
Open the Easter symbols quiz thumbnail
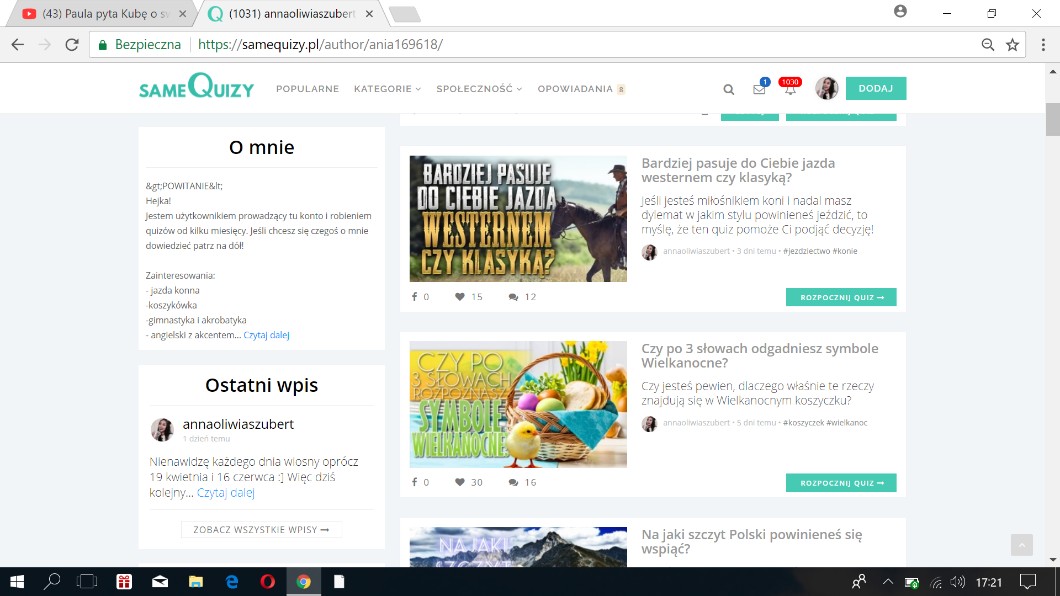(518, 405)
